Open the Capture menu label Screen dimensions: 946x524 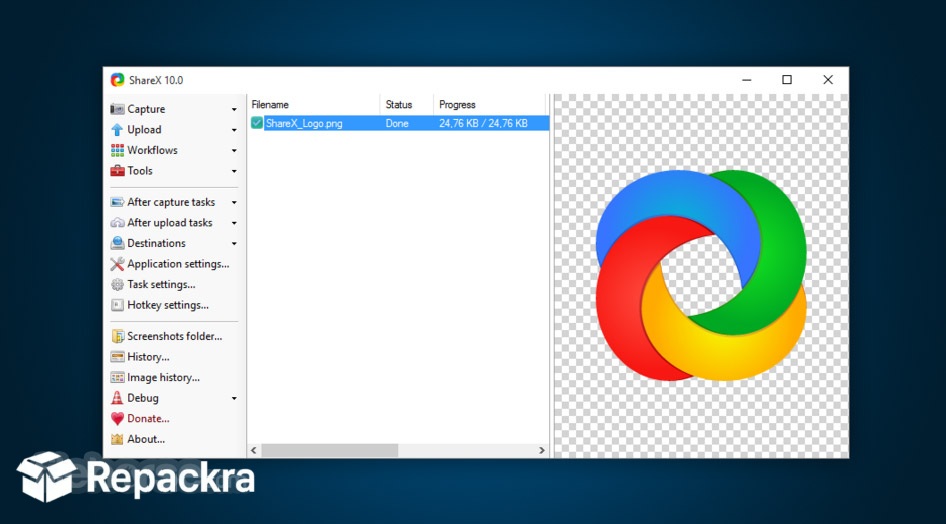[x=146, y=109]
